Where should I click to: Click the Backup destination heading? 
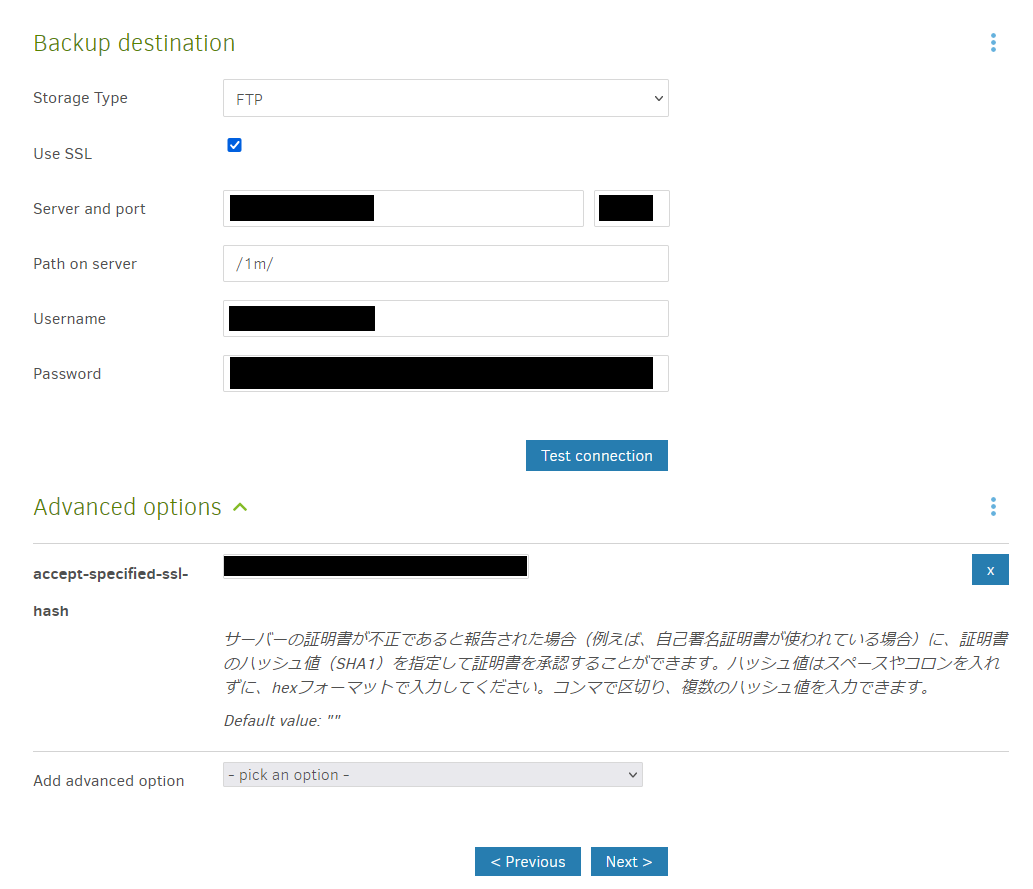point(134,43)
